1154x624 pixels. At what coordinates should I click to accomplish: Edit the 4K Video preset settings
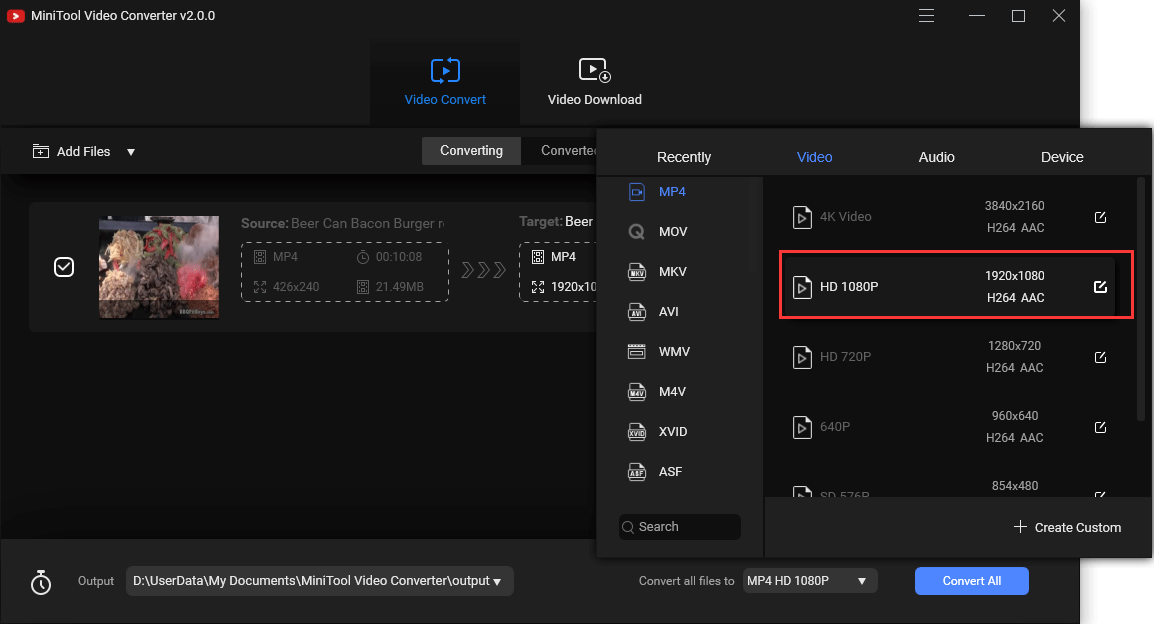1100,217
